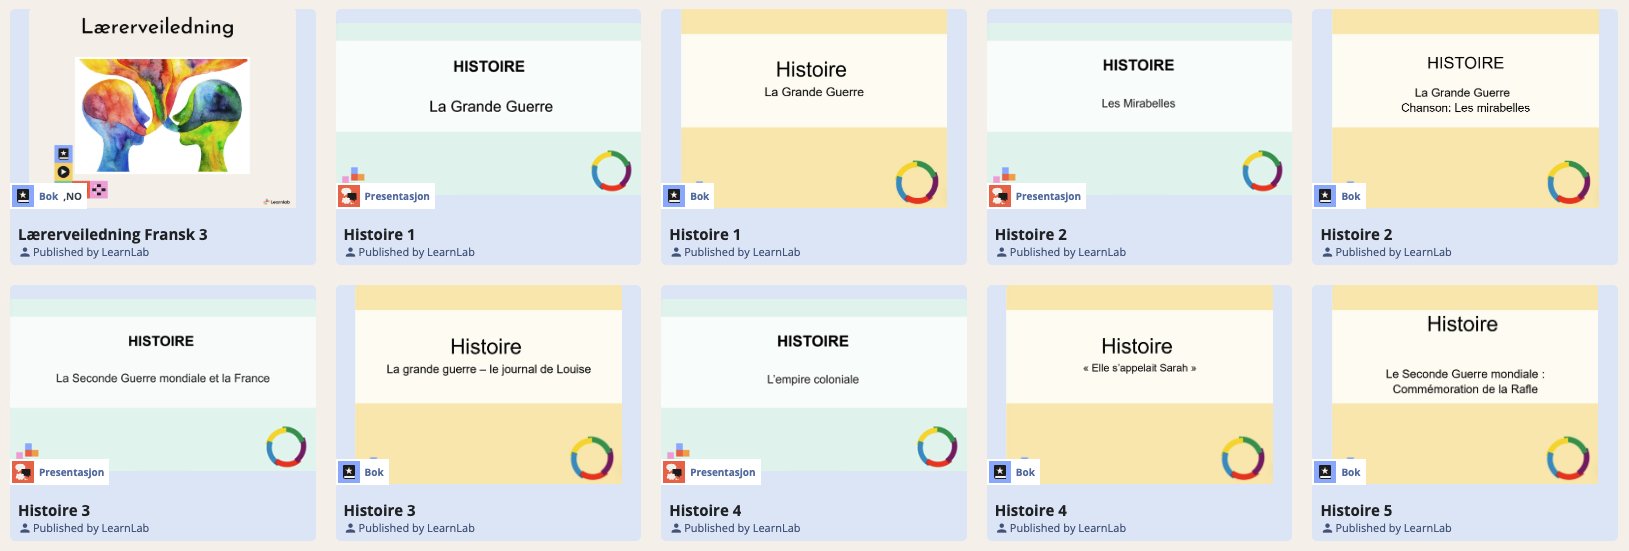1629x551 pixels.
Task: Click Published by LearnLab under Histoire 5
Action: pos(1392,528)
